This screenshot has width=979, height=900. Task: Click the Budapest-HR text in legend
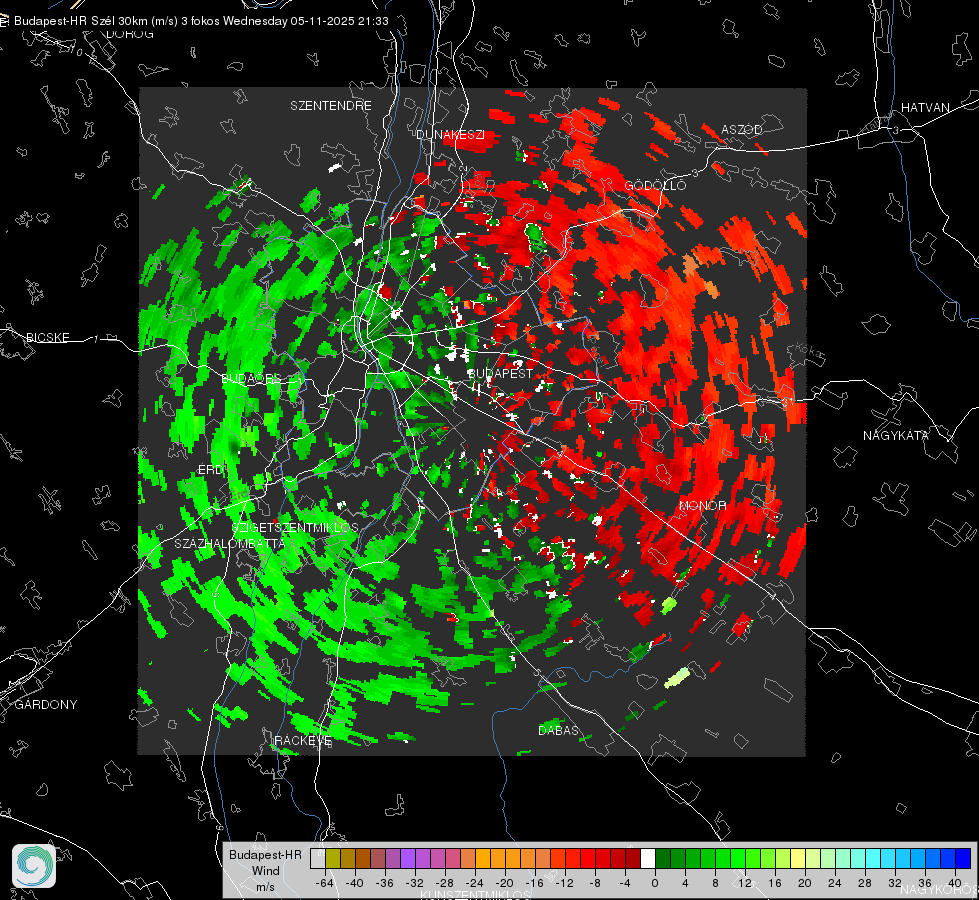point(265,855)
